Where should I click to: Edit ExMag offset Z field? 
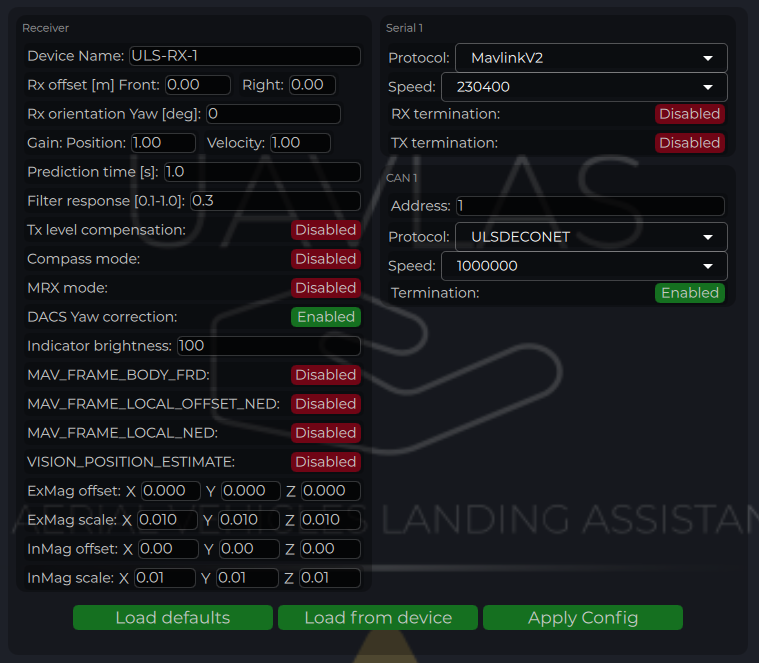pyautogui.click(x=331, y=491)
